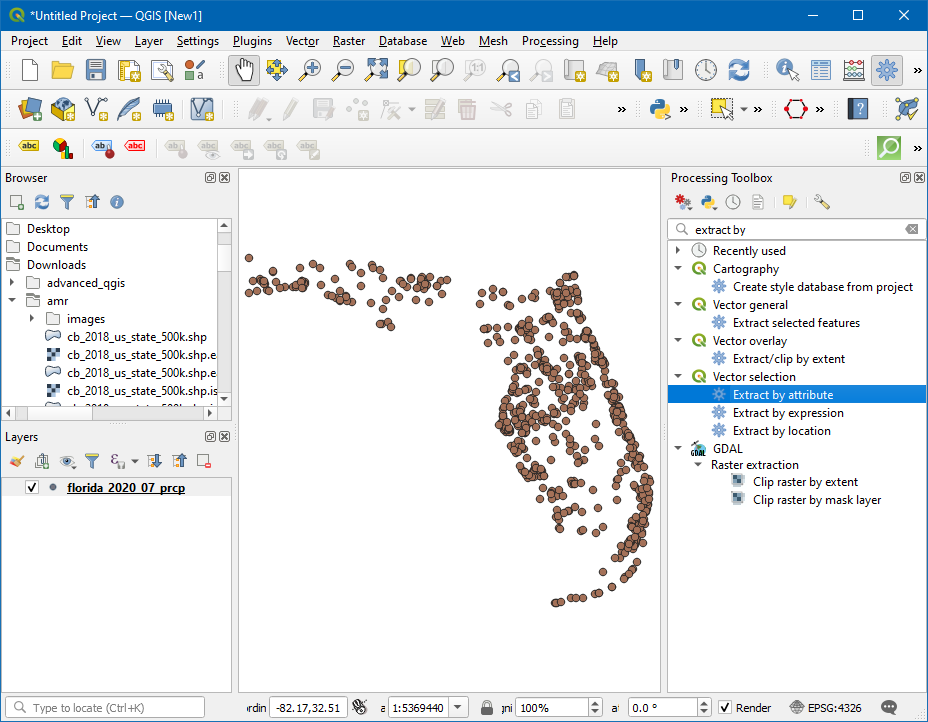Save the project with the floppy disk icon
Image resolution: width=928 pixels, height=722 pixels.
pyautogui.click(x=95, y=70)
